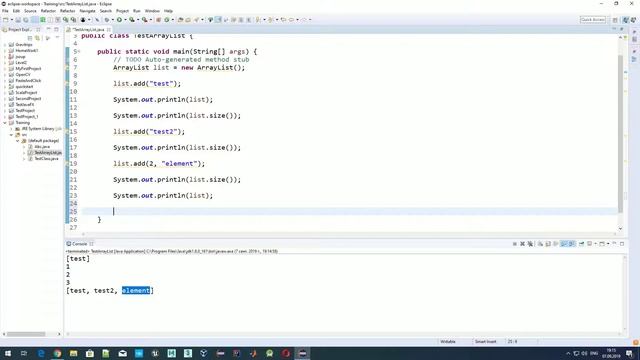Open Microsoft Edge from the taskbar

[41, 353]
